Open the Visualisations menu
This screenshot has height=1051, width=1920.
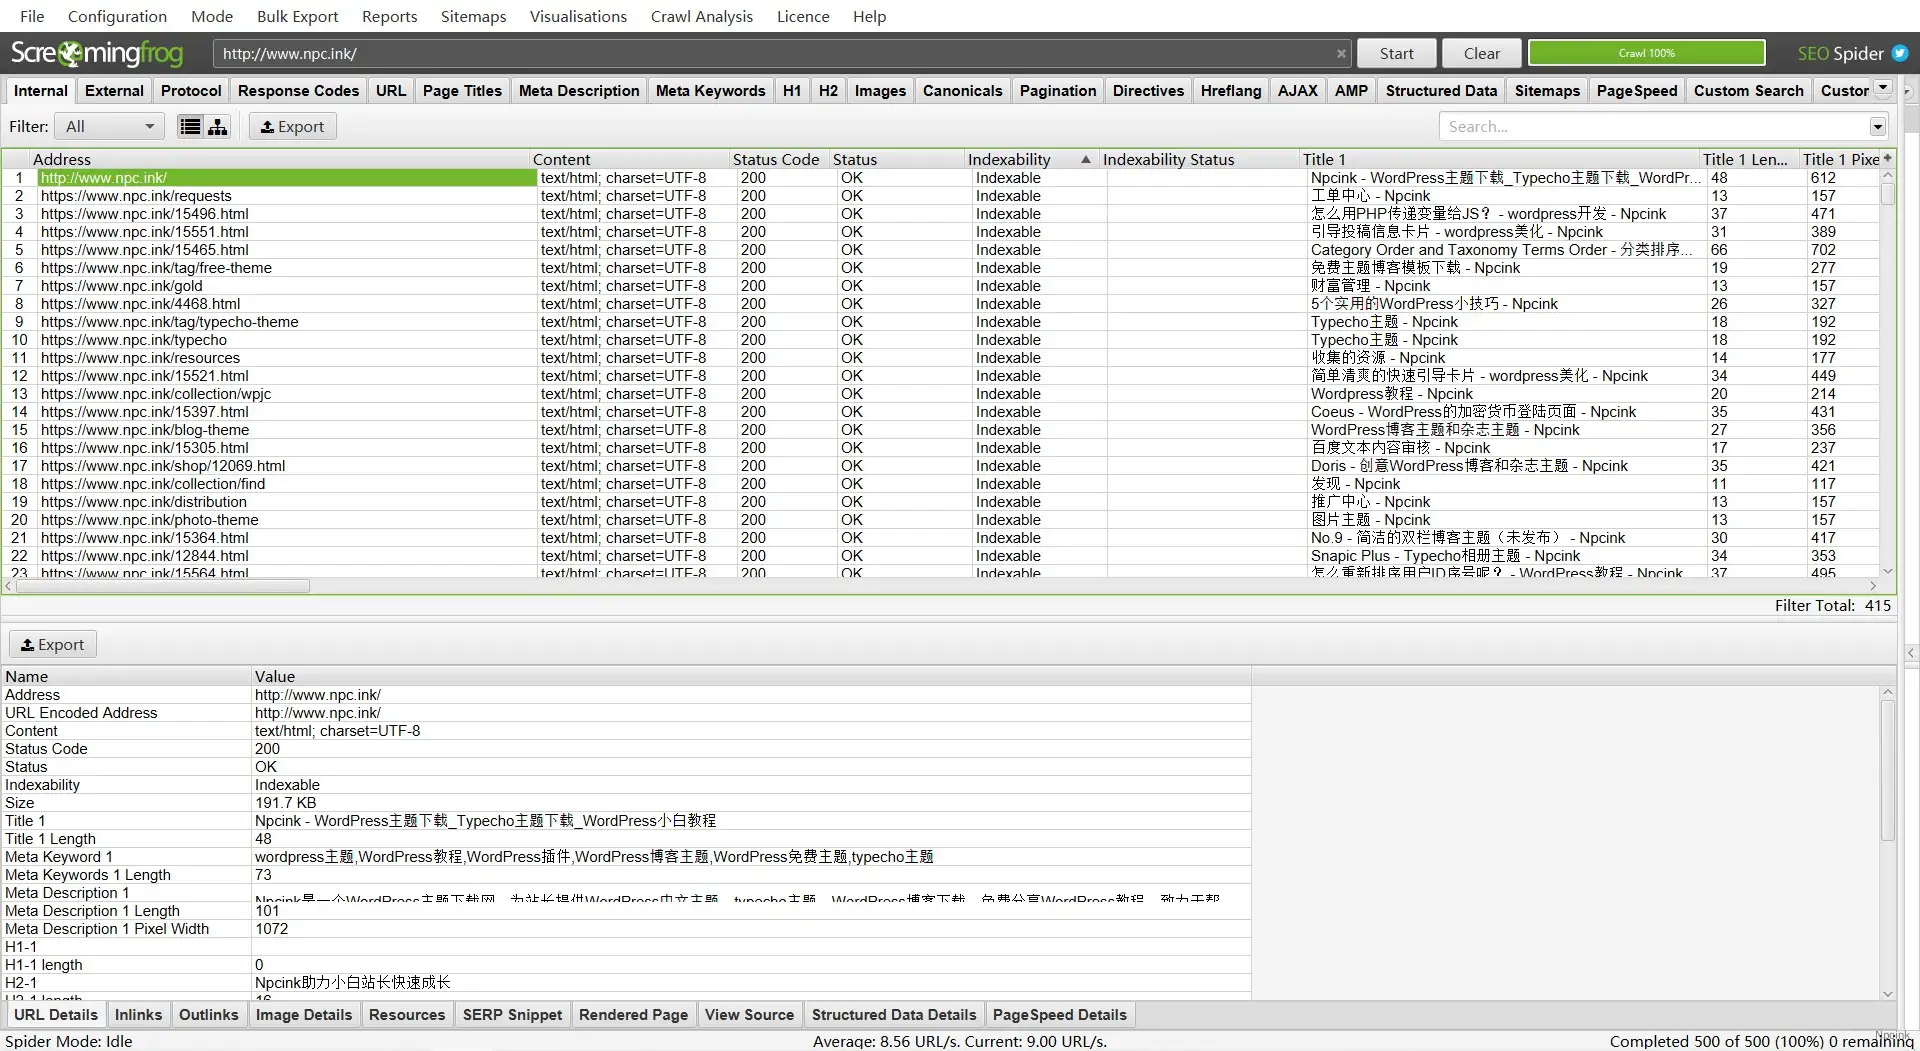click(578, 16)
